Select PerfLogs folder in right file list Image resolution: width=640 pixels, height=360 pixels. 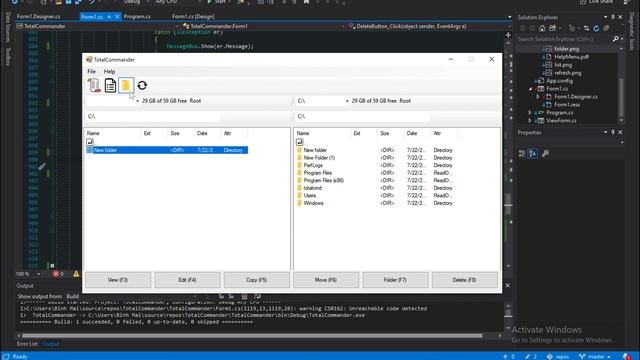pos(313,165)
